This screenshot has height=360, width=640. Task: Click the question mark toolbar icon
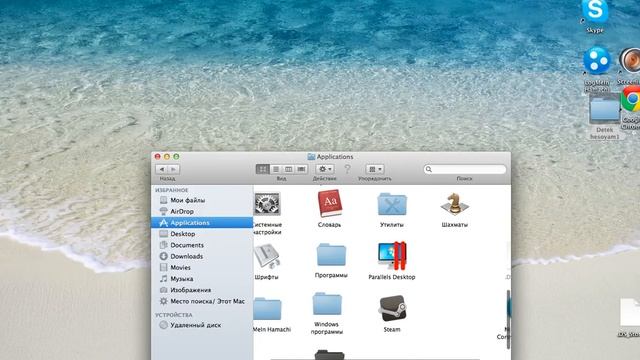click(347, 169)
